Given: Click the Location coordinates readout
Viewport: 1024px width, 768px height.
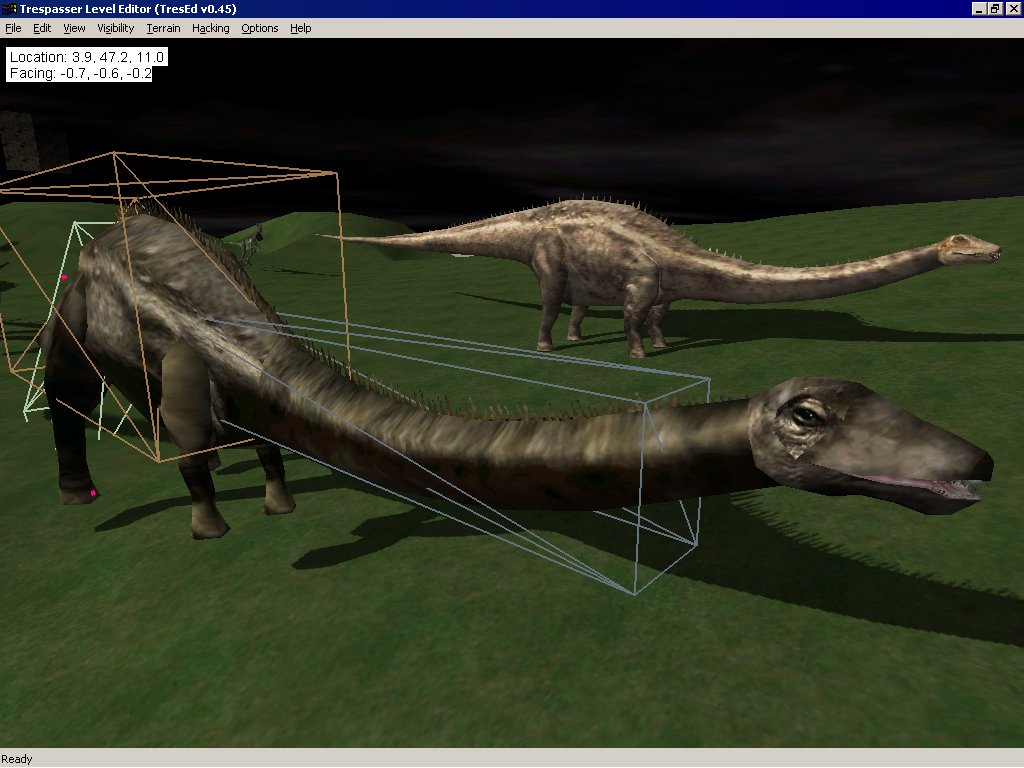Looking at the screenshot, I should [x=87, y=57].
